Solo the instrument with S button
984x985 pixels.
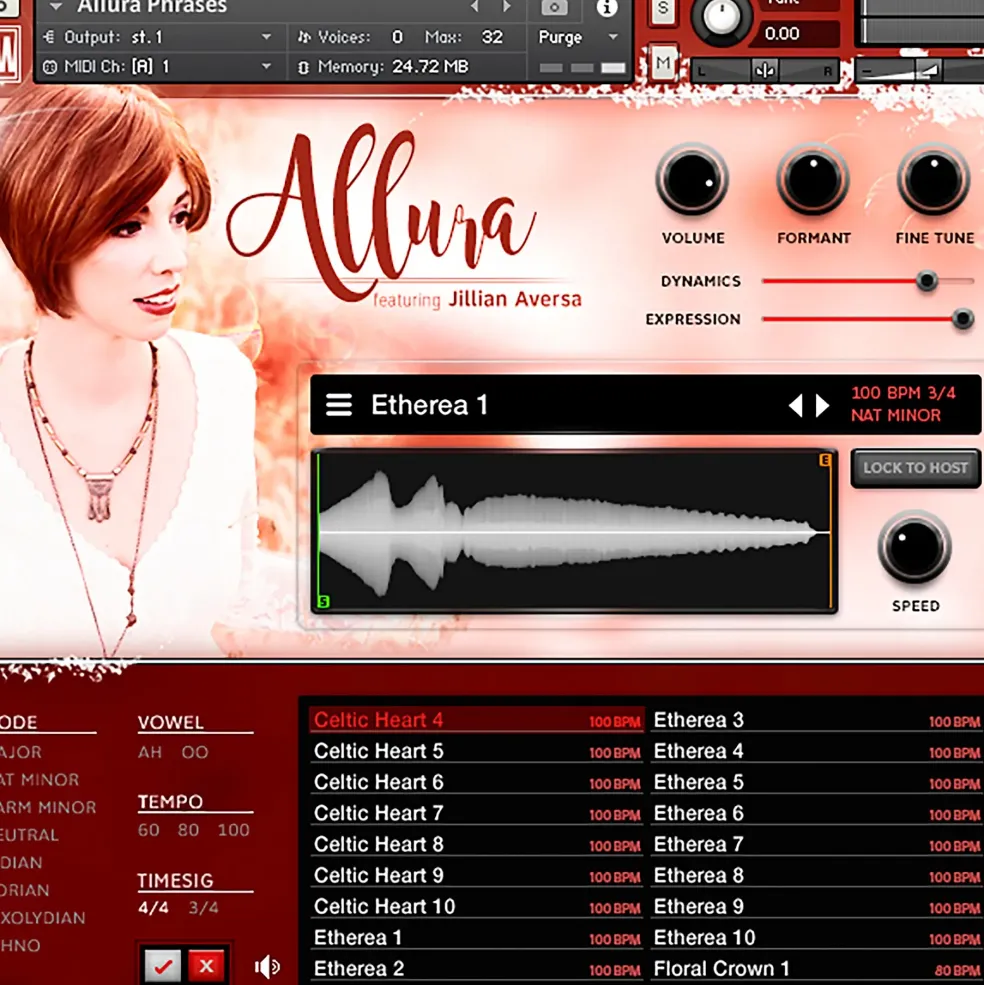pyautogui.click(x=663, y=9)
